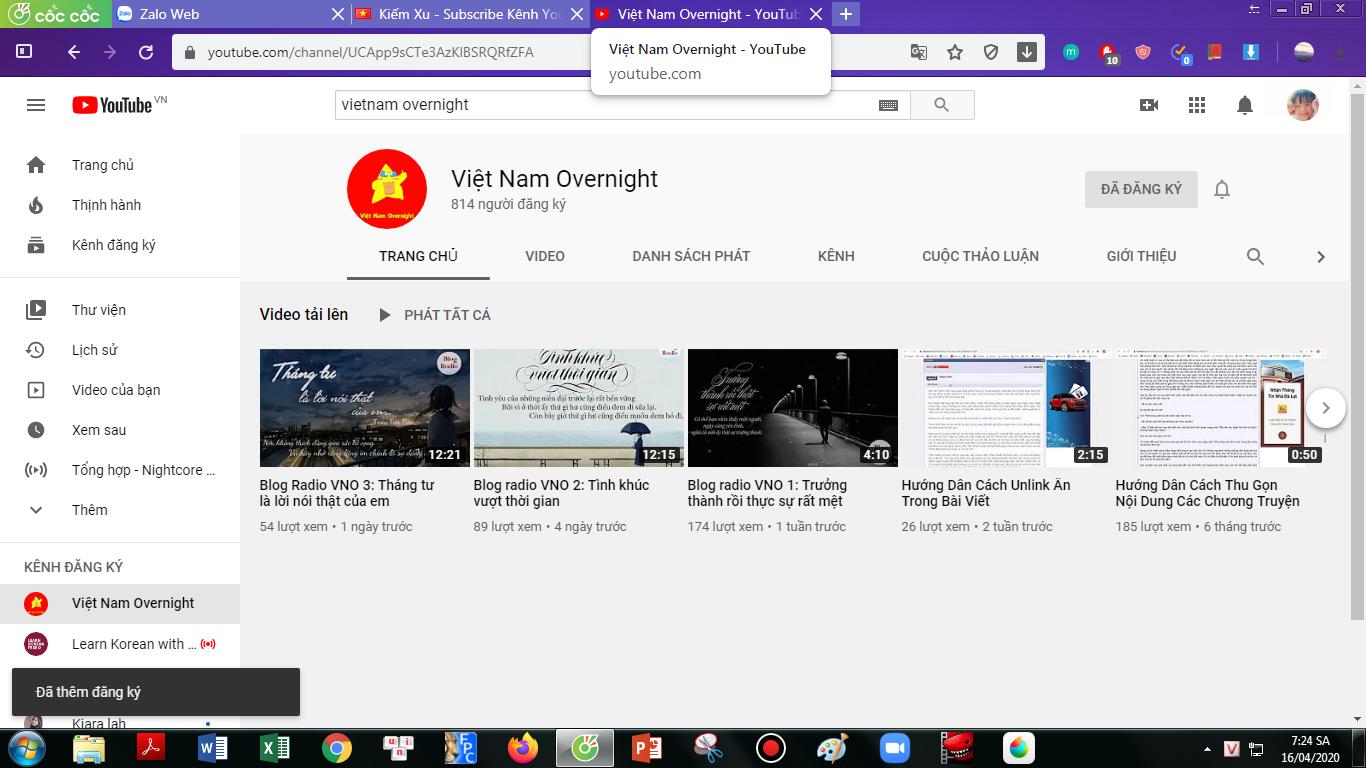Click the shield icon in address bar
The image size is (1366, 768).
click(x=991, y=52)
